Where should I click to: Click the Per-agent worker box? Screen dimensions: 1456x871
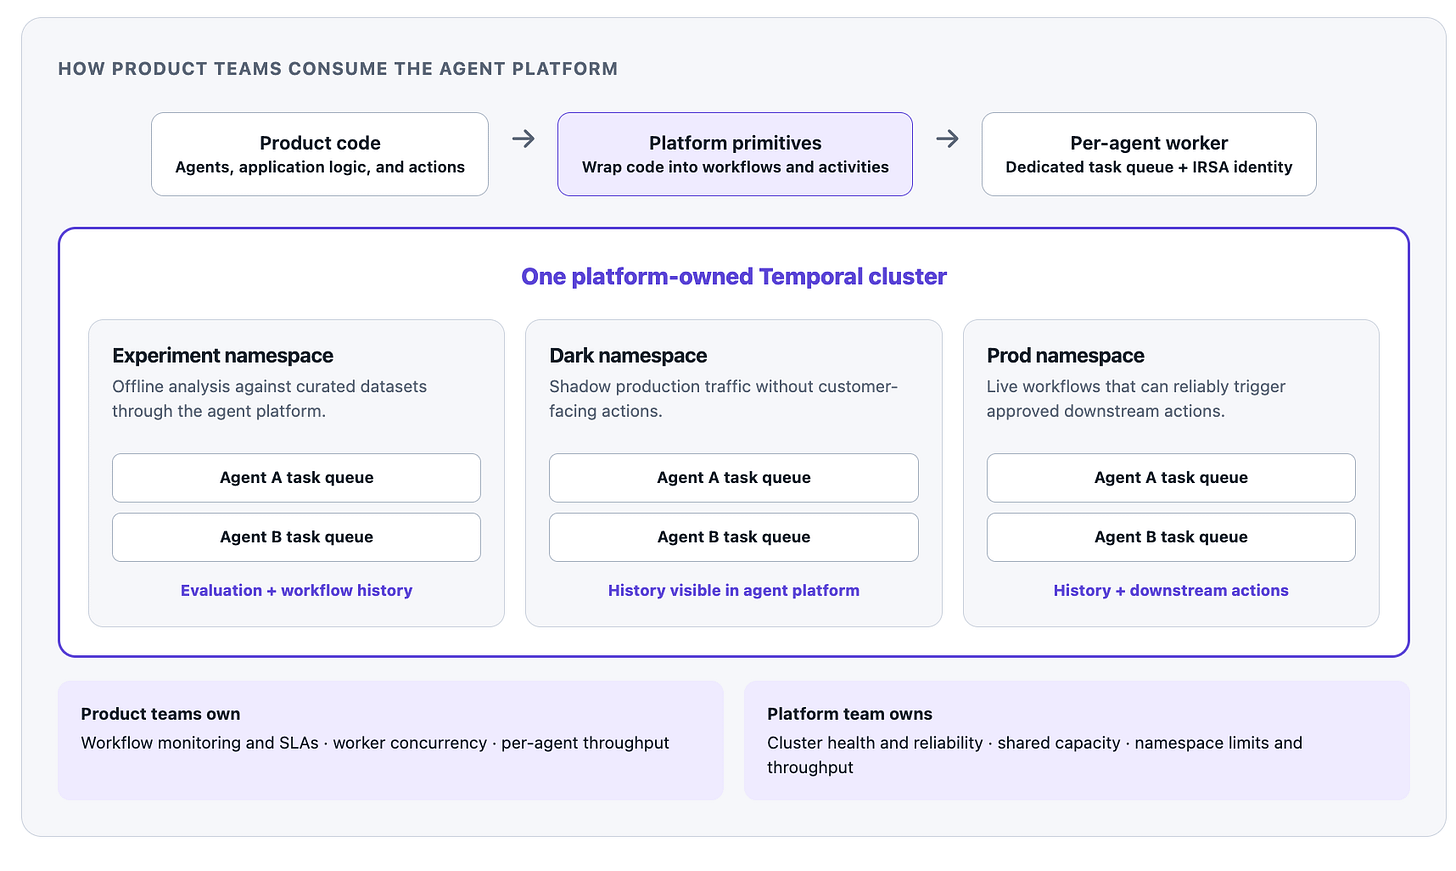pos(1149,154)
